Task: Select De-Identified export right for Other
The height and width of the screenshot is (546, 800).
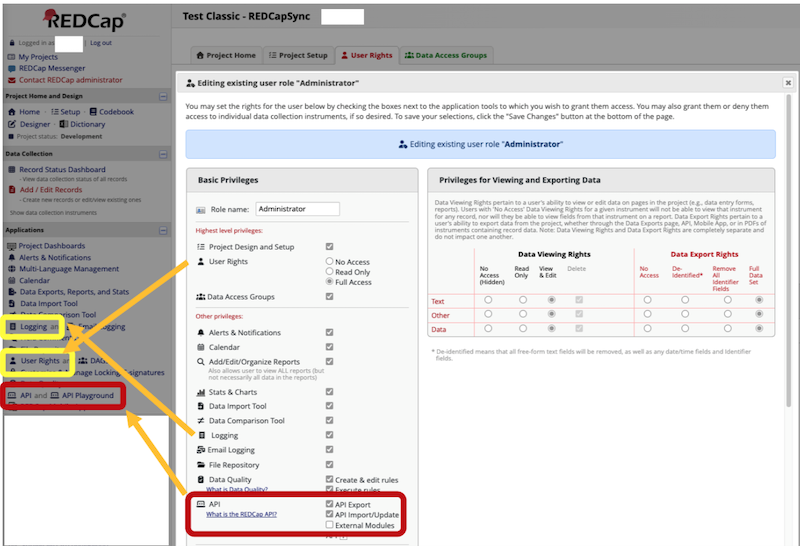Action: tap(685, 314)
